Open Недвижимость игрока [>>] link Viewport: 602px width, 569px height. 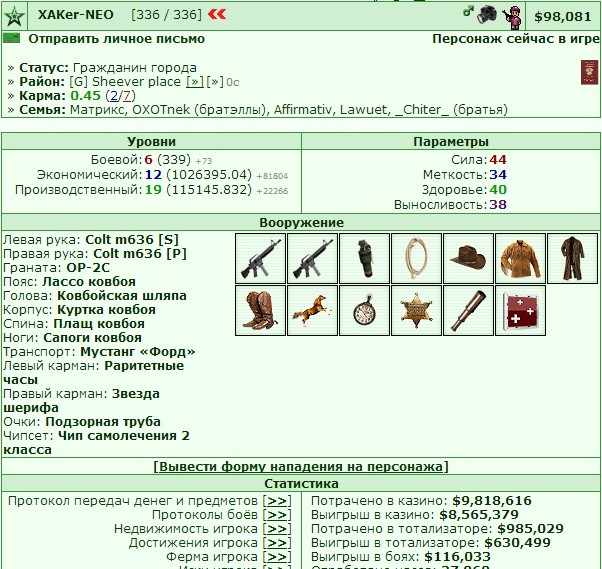tap(277, 529)
